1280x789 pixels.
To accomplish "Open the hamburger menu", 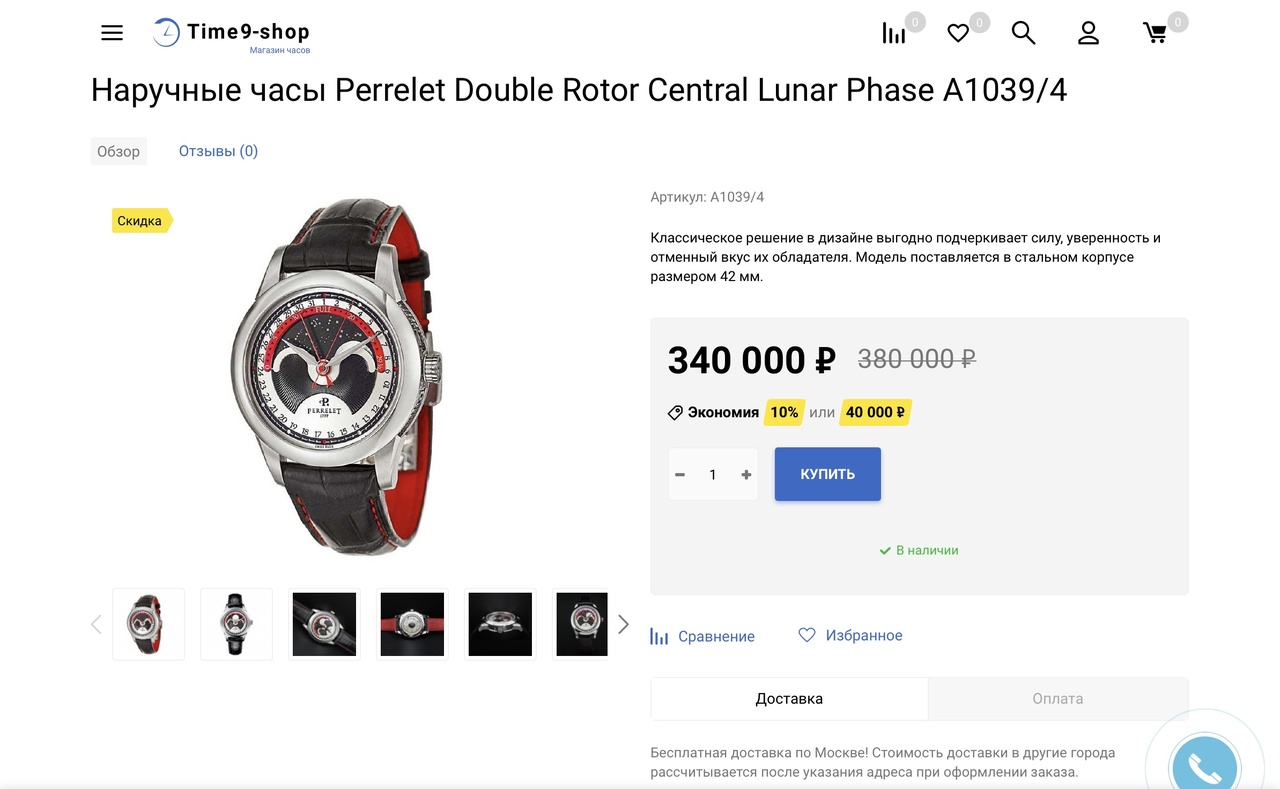I will pos(112,33).
